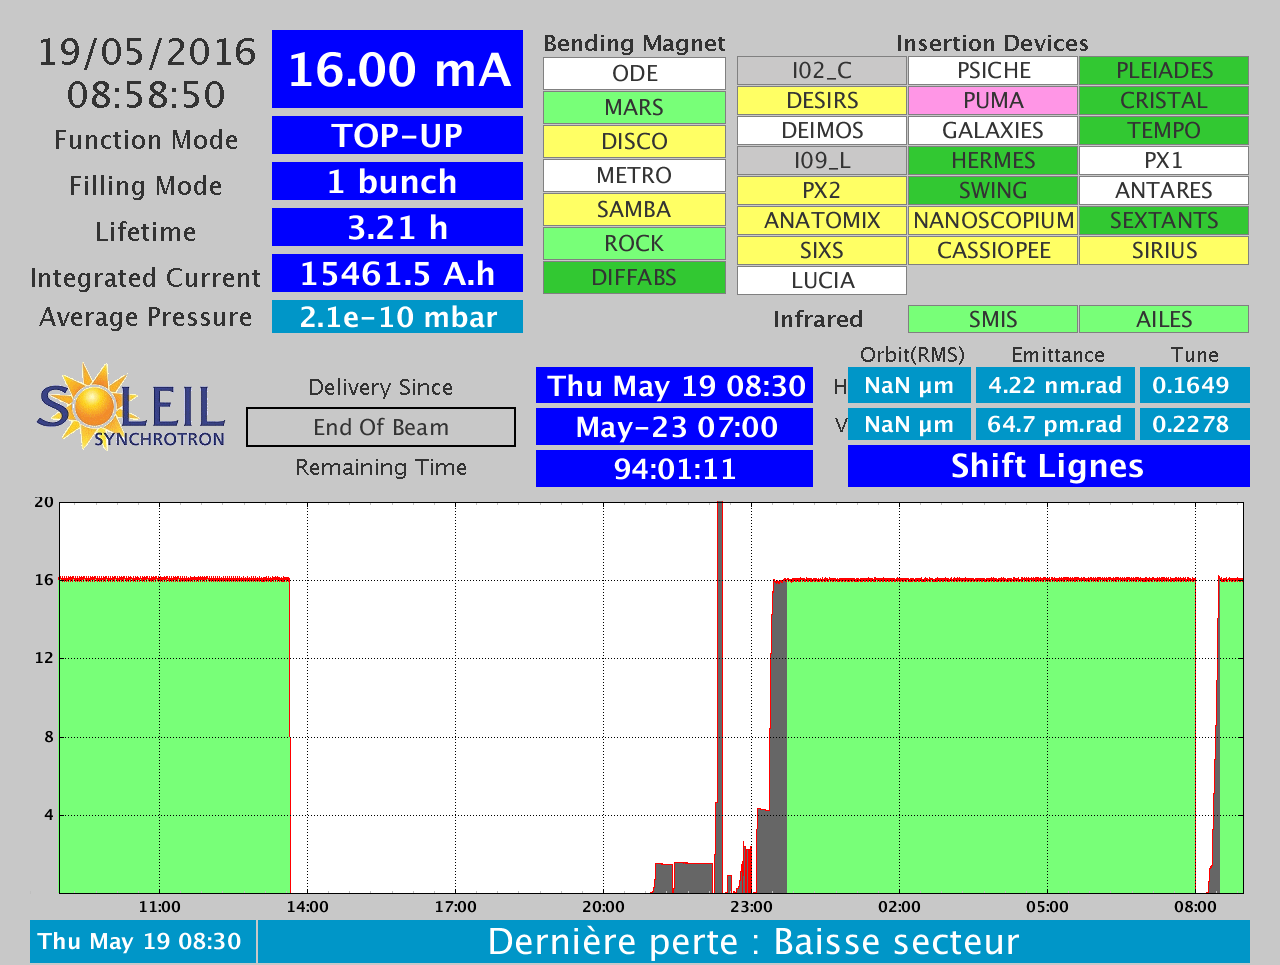This screenshot has width=1280, height=965.
Task: Click the 4.22 nm.rad emittance value
Action: tap(1055, 385)
